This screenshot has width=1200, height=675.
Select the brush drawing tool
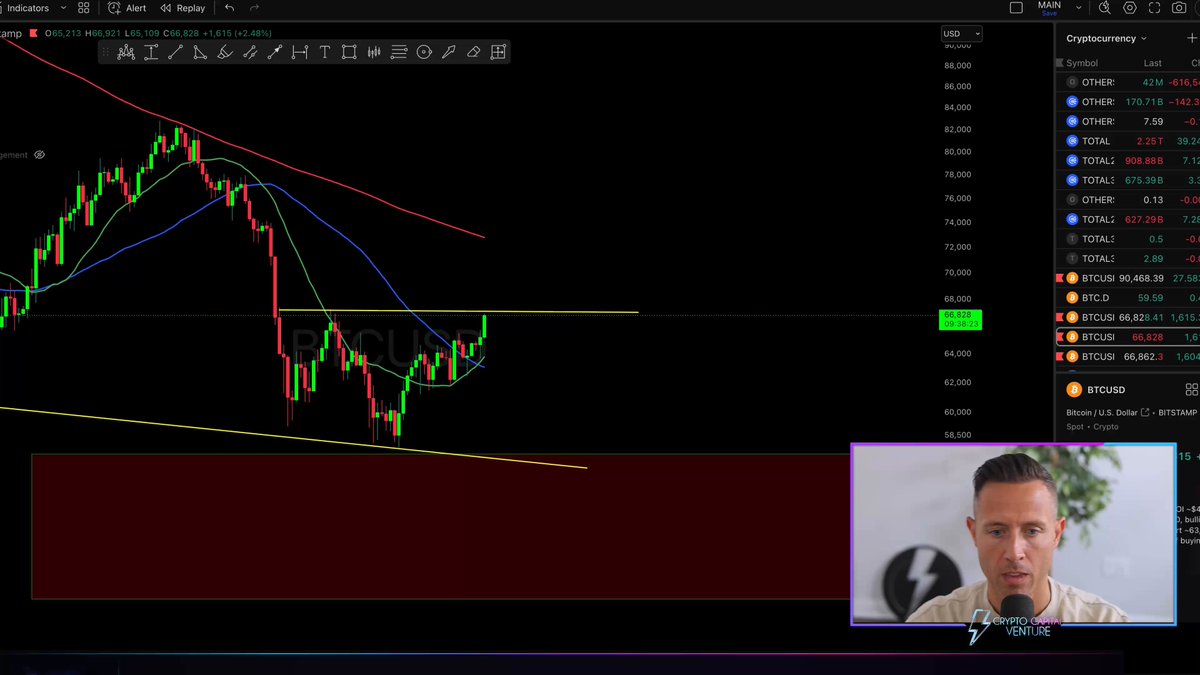[x=225, y=52]
